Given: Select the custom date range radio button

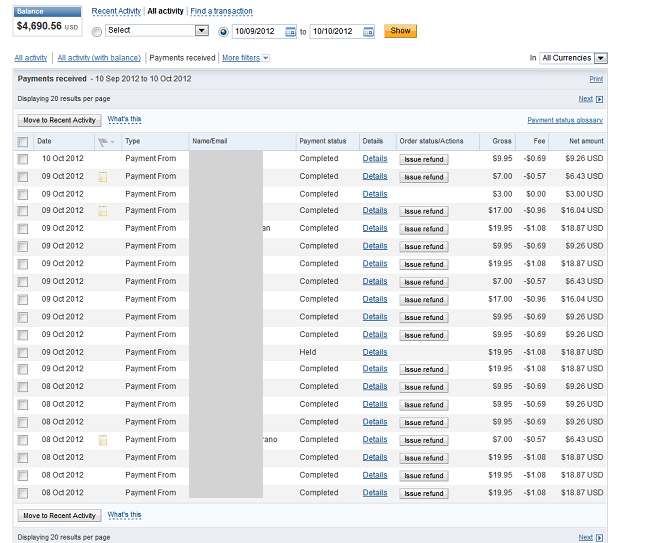Looking at the screenshot, I should tap(223, 32).
